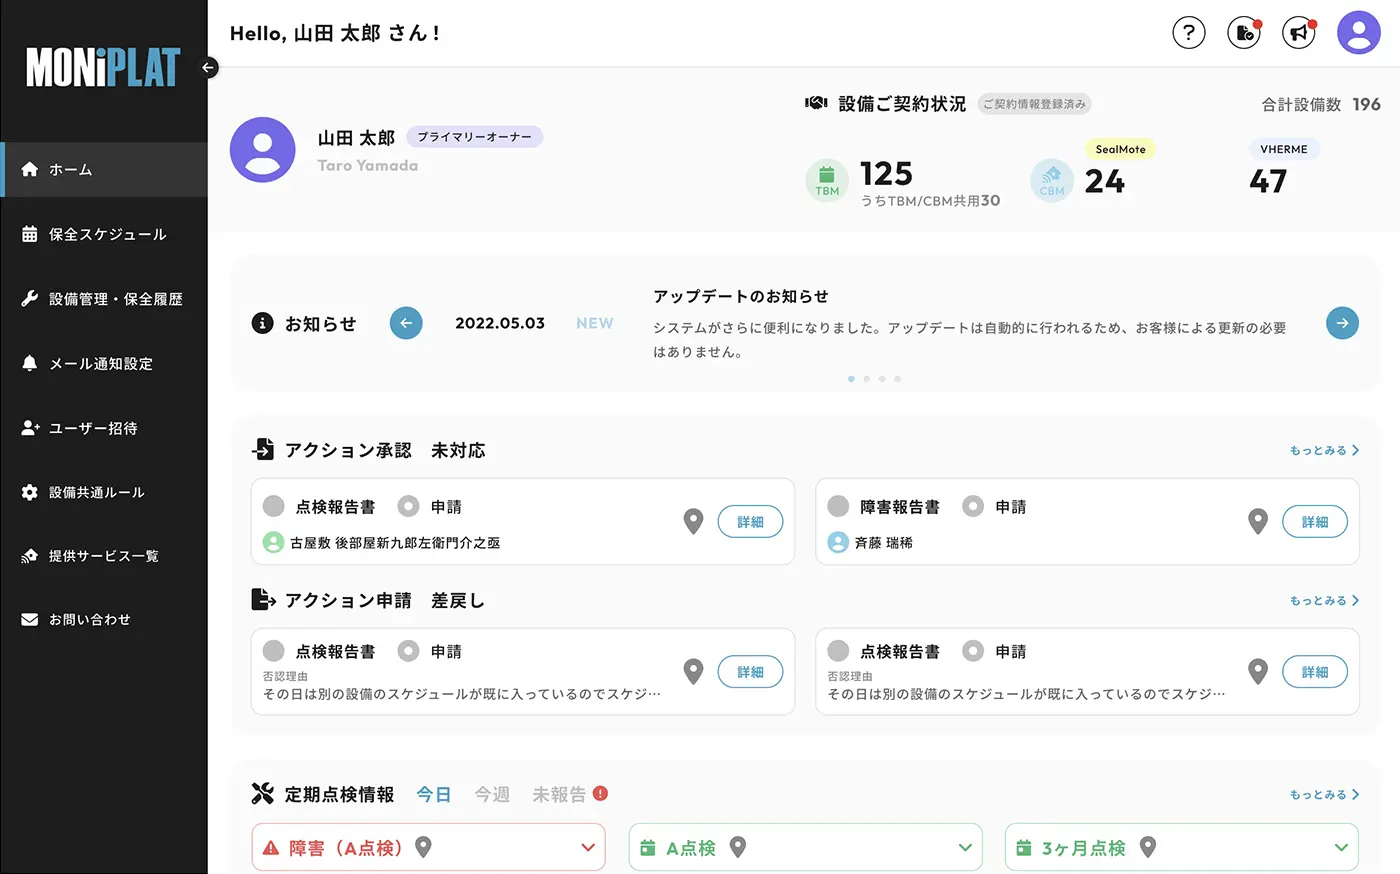Click the profile avatar icon at top right
Image resolution: width=1400 pixels, height=874 pixels.
(x=1358, y=32)
